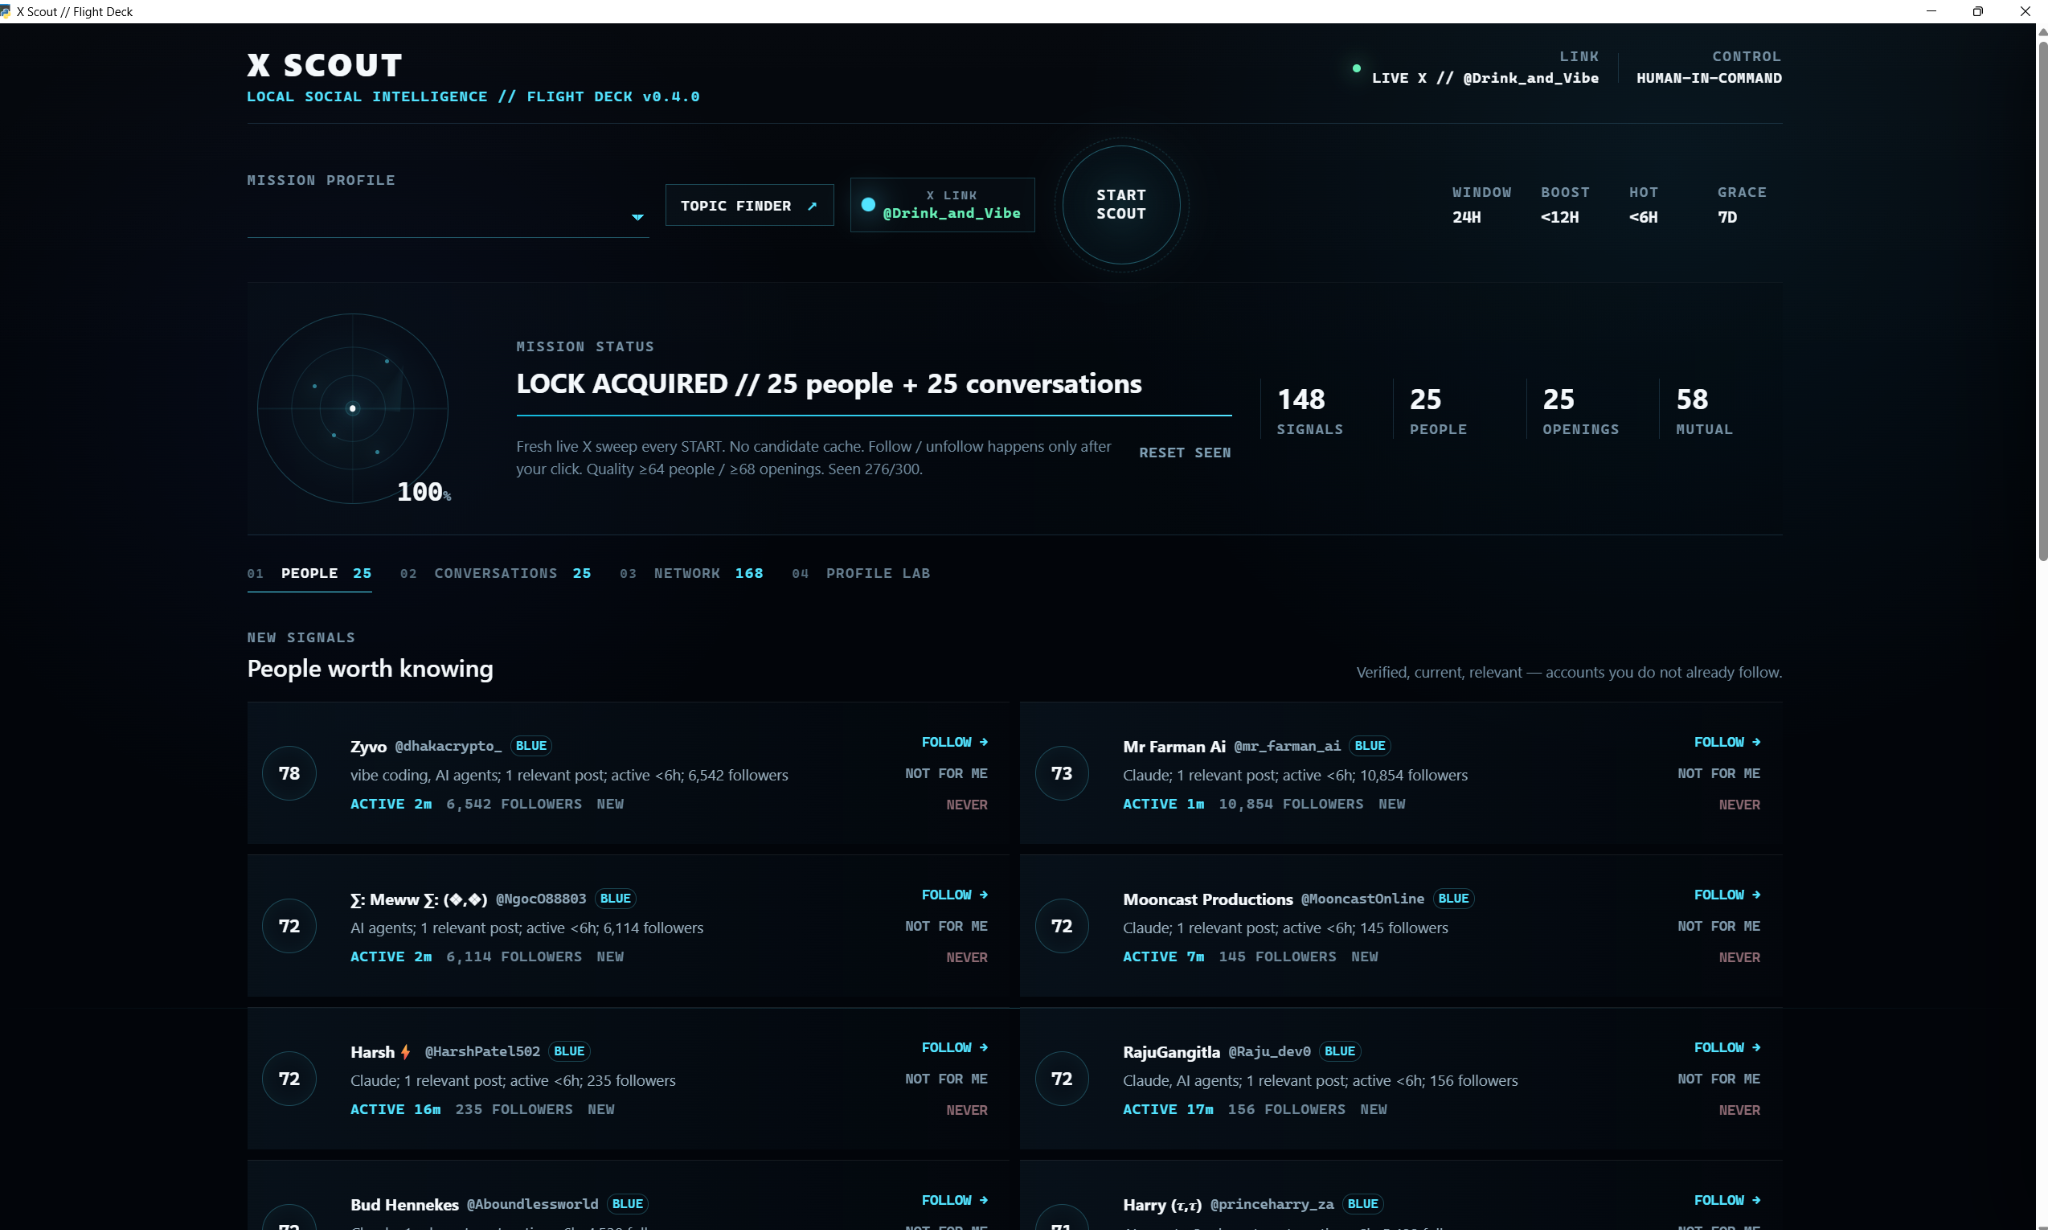2048x1230 pixels.
Task: Click the score 78 badge on Zyvo
Action: pyautogui.click(x=289, y=773)
